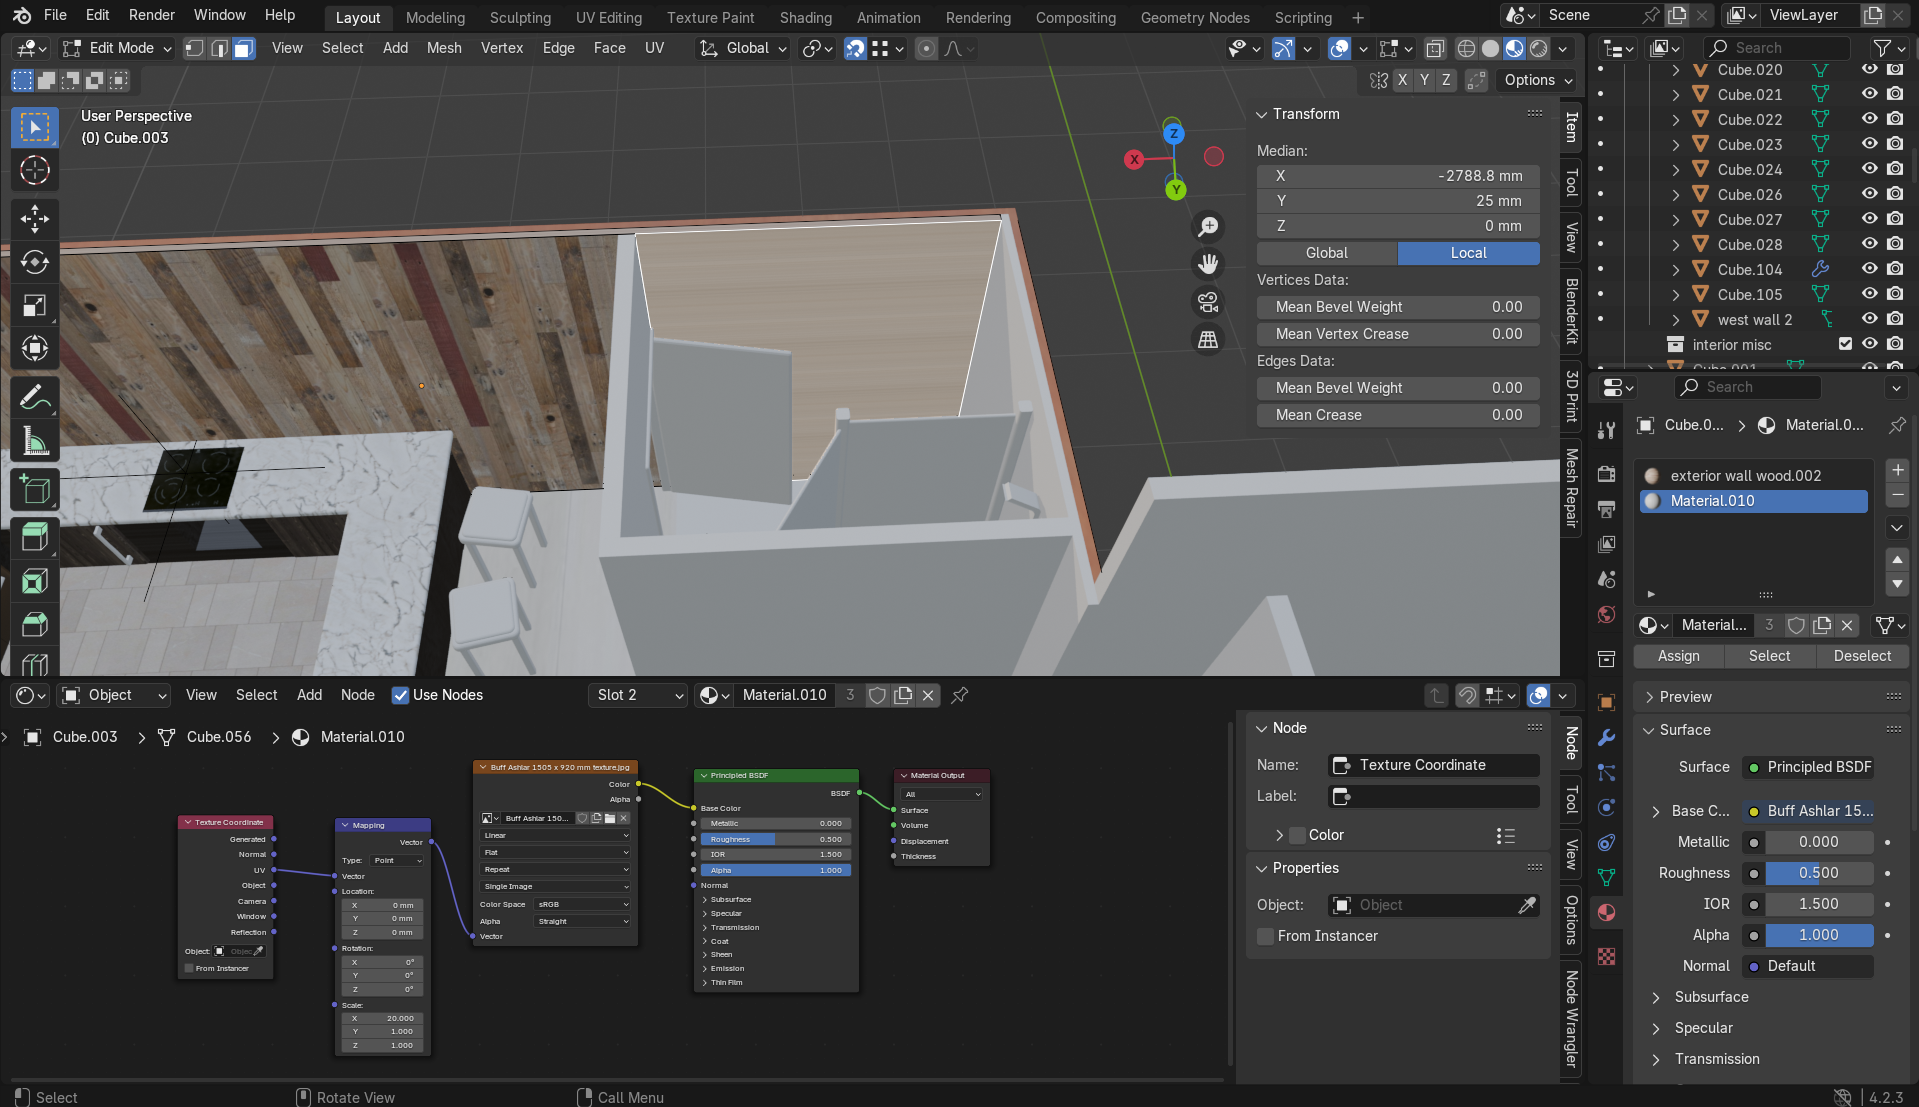This screenshot has height=1107, width=1919.
Task: Click the Options button in viewport header
Action: [x=1537, y=80]
